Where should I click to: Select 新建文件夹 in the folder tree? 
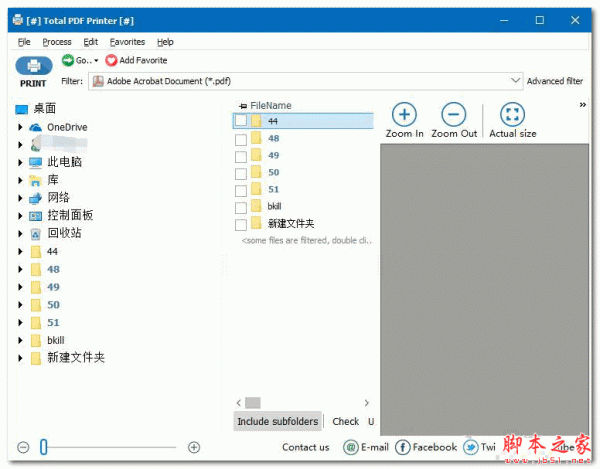click(76, 358)
